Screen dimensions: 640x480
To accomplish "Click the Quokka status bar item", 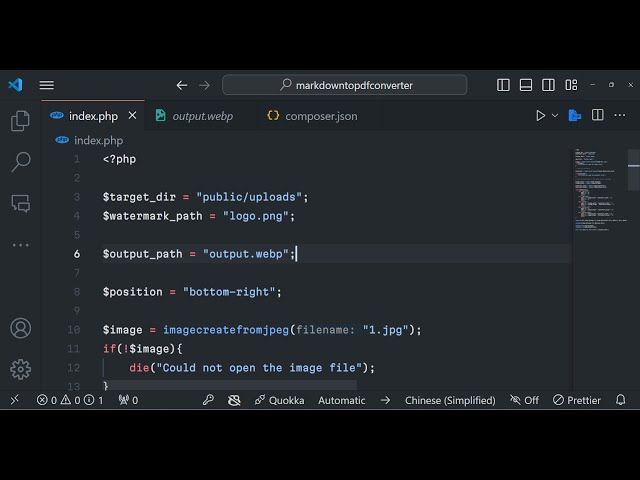I will (279, 400).
